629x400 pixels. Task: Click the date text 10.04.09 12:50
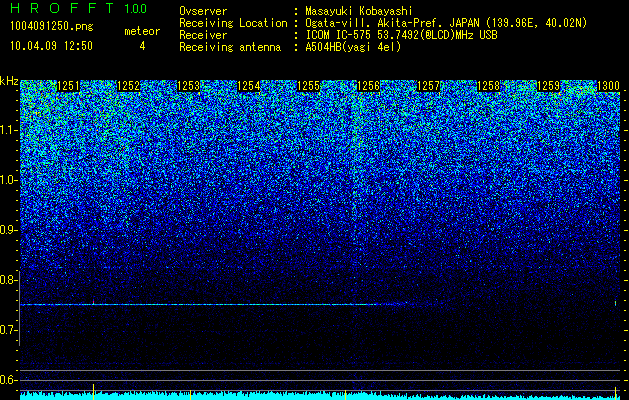(51, 46)
